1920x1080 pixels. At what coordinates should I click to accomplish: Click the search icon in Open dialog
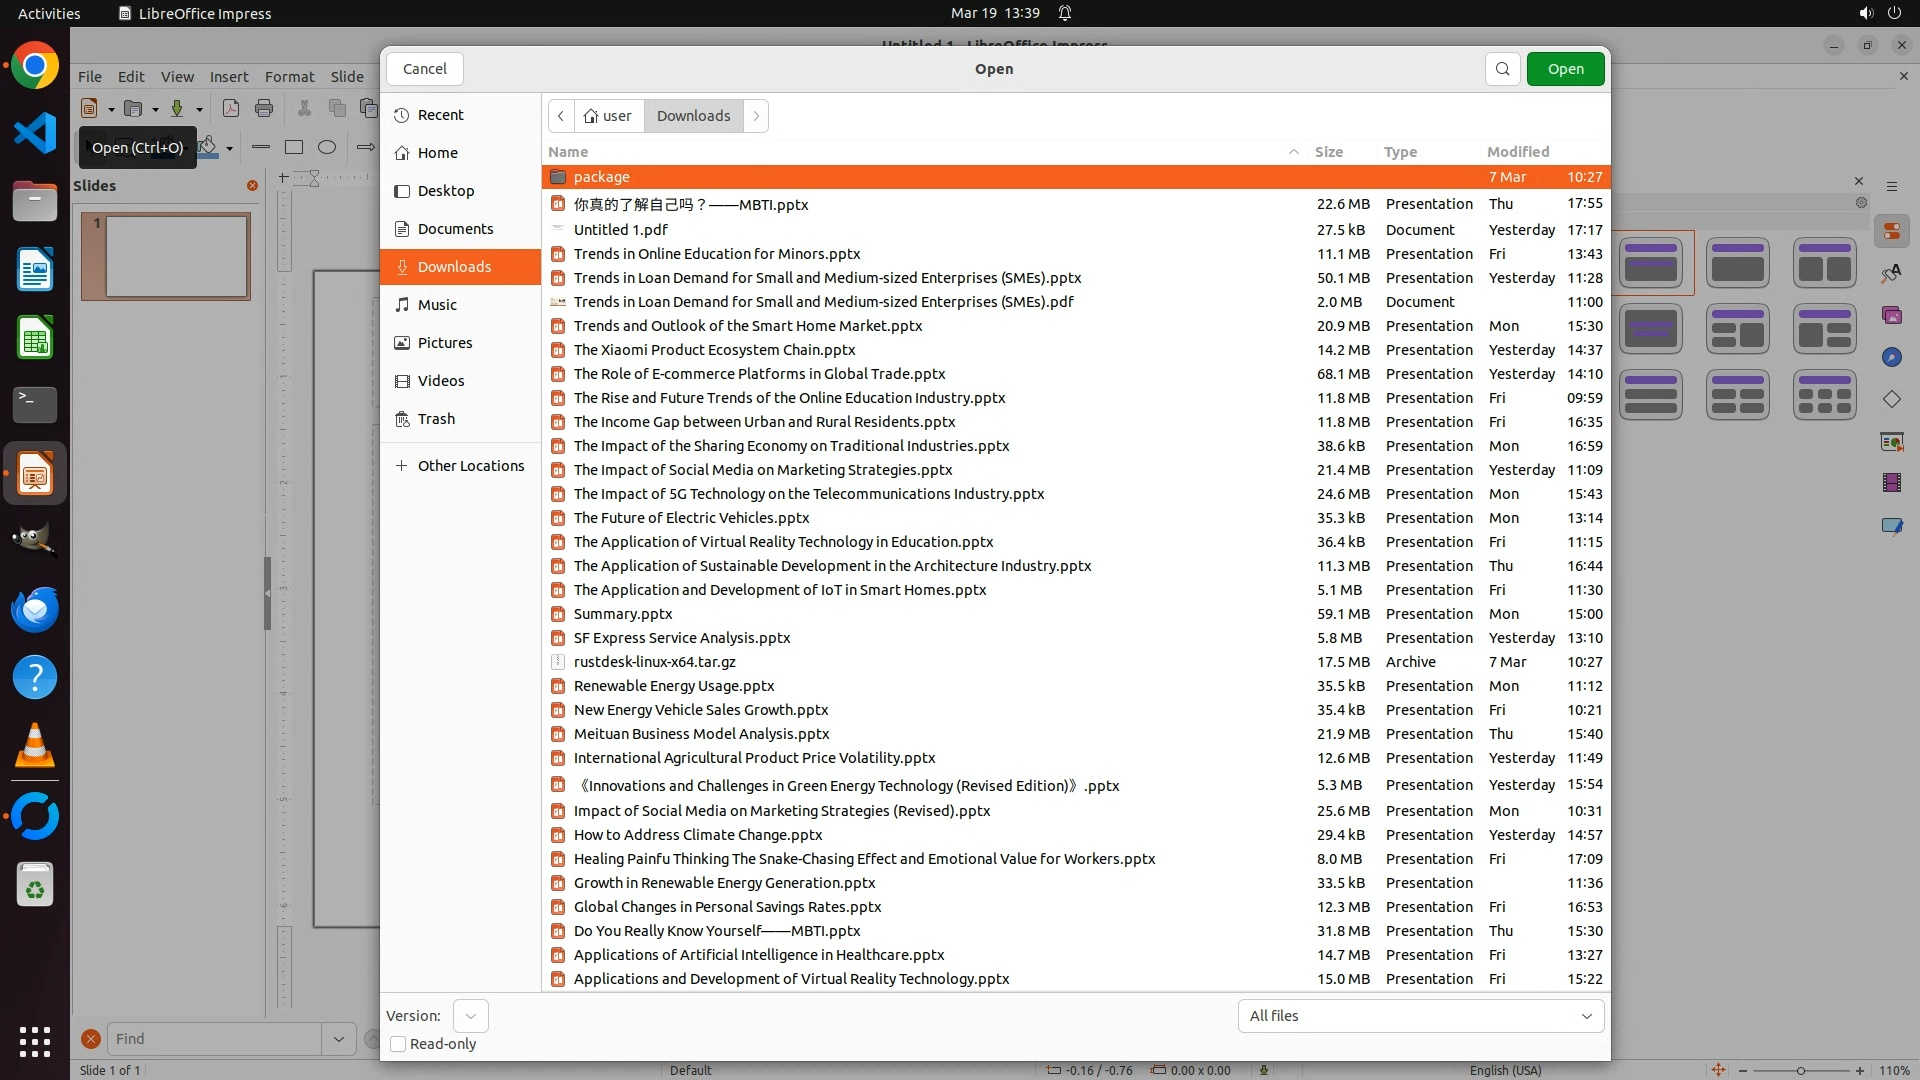(x=1502, y=69)
